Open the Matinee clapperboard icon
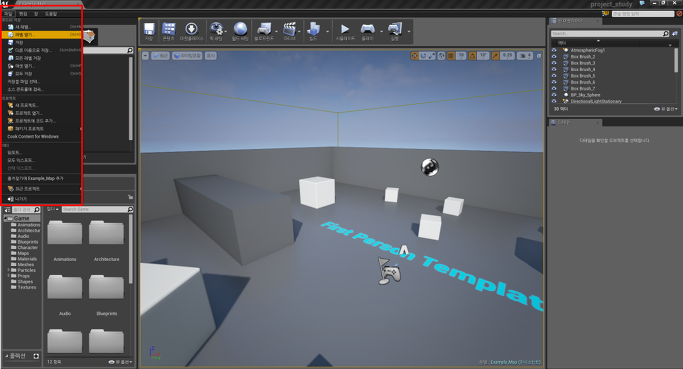The width and height of the screenshot is (683, 369). click(x=289, y=29)
